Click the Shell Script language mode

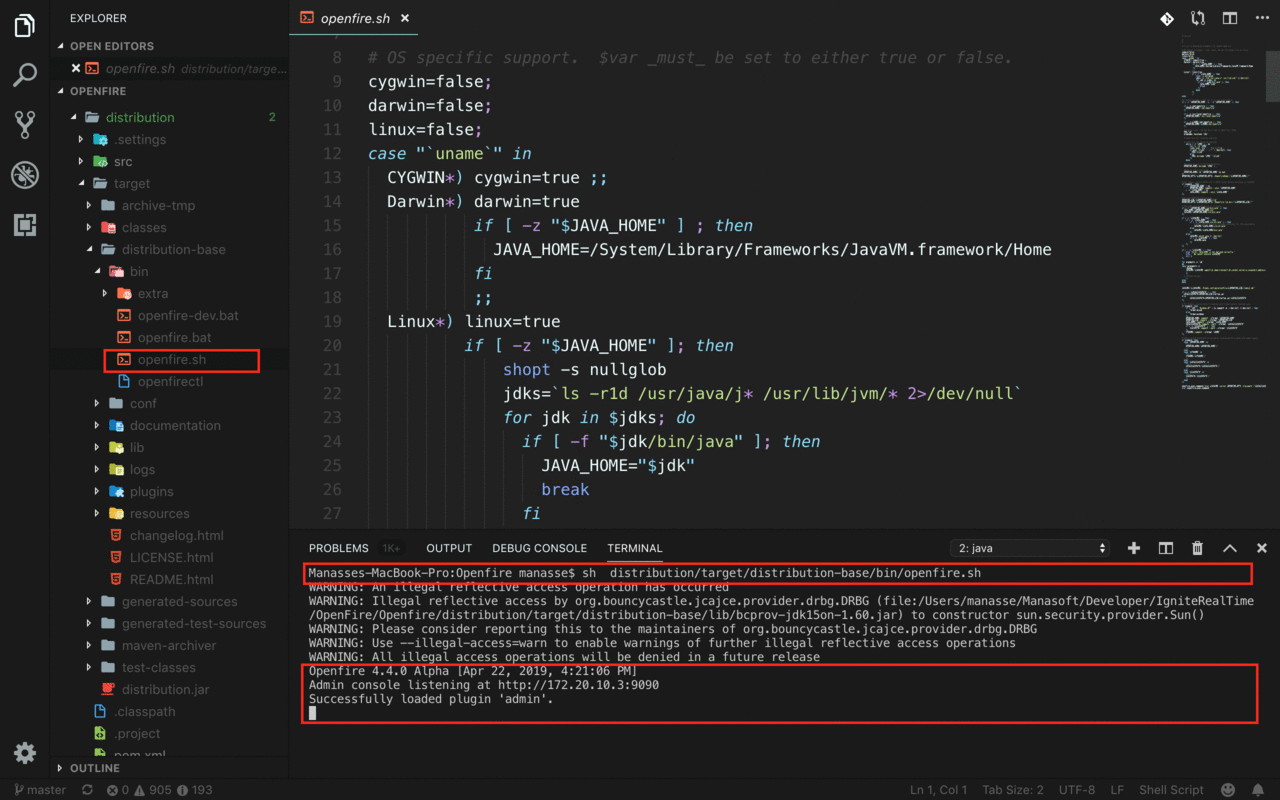point(1171,790)
